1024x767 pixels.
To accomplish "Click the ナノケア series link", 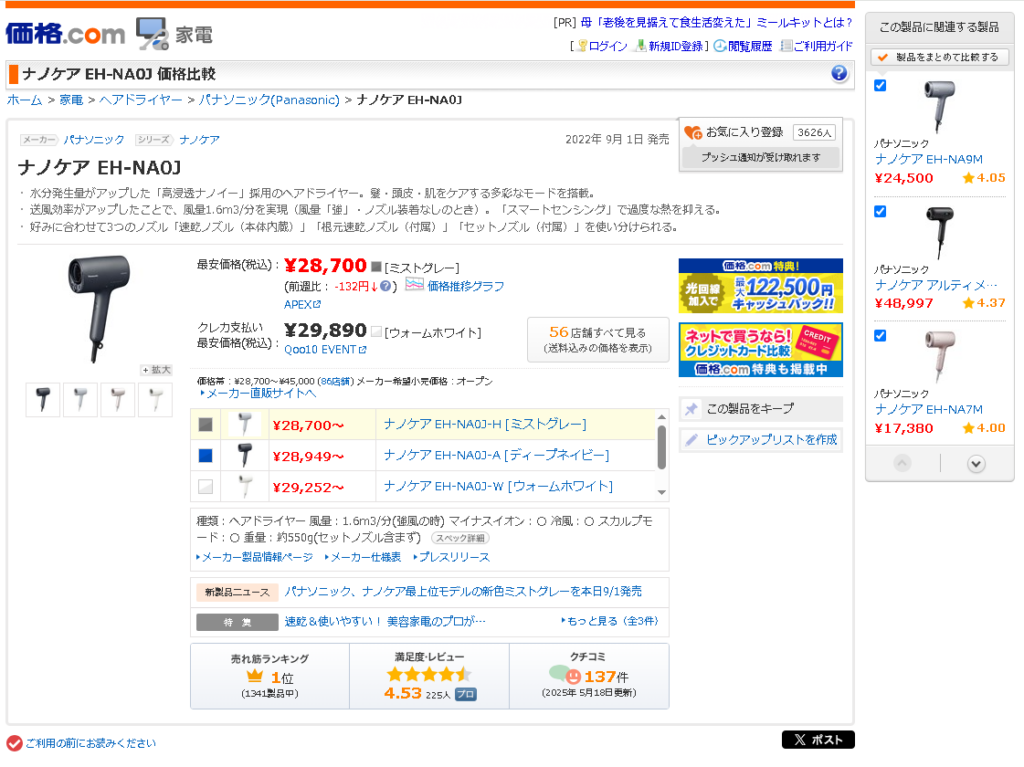I will (x=199, y=140).
